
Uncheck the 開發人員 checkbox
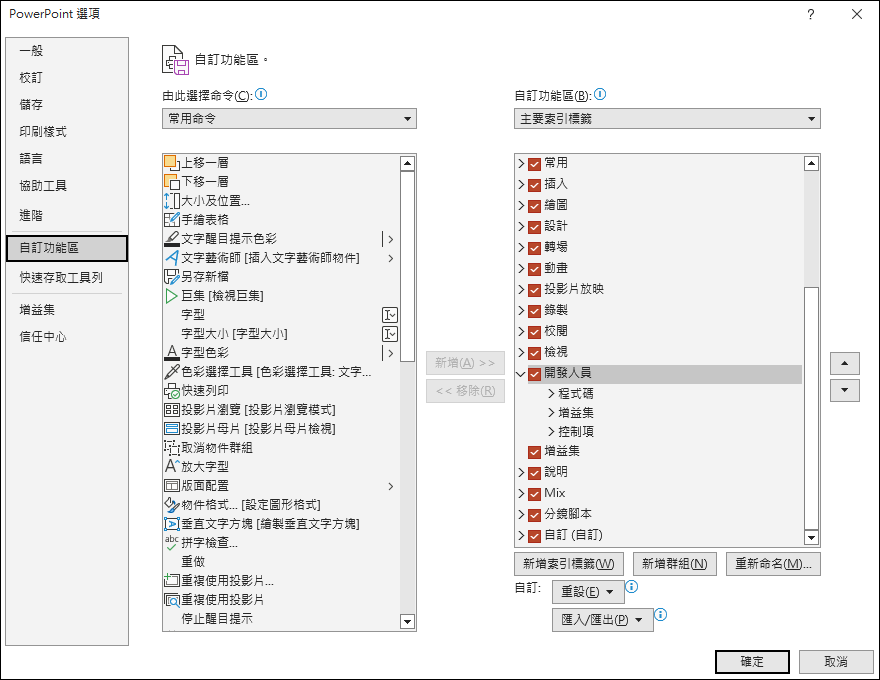coord(534,374)
